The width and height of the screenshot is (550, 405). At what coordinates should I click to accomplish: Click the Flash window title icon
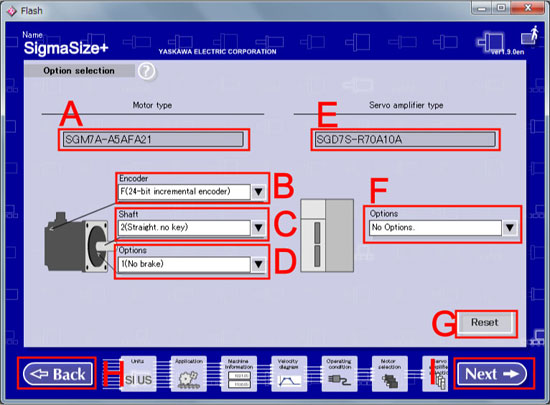click(x=12, y=11)
